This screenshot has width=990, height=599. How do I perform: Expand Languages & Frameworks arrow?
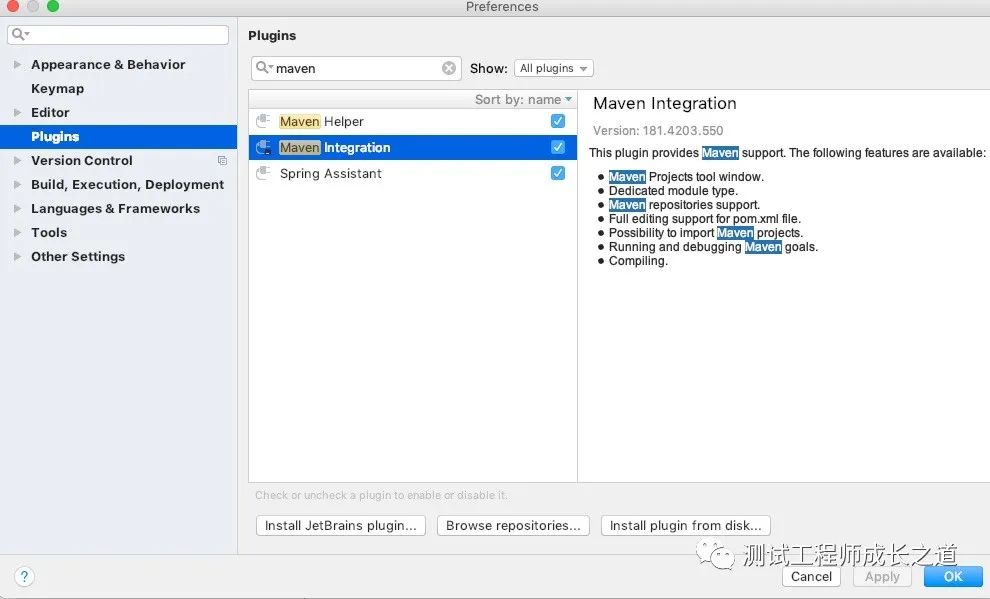pos(17,208)
